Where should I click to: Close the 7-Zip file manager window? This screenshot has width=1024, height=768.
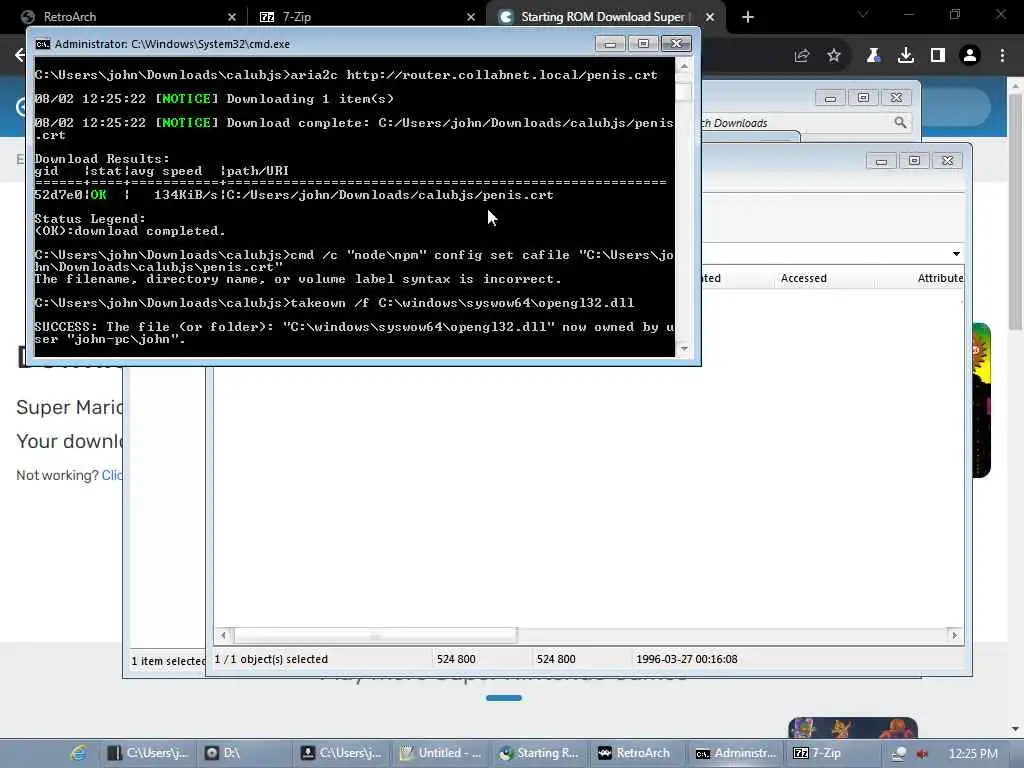tap(948, 161)
